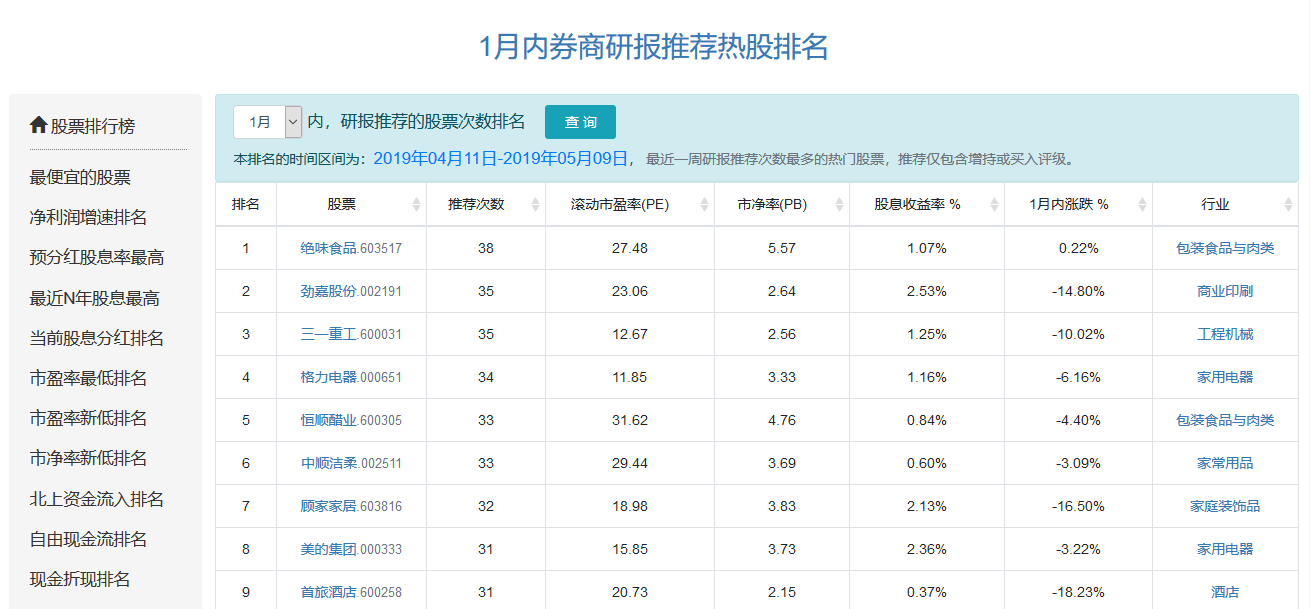Sort by 1月内涨跌 % column arrows
Viewport: 1310px width, 609px height.
point(1142,204)
